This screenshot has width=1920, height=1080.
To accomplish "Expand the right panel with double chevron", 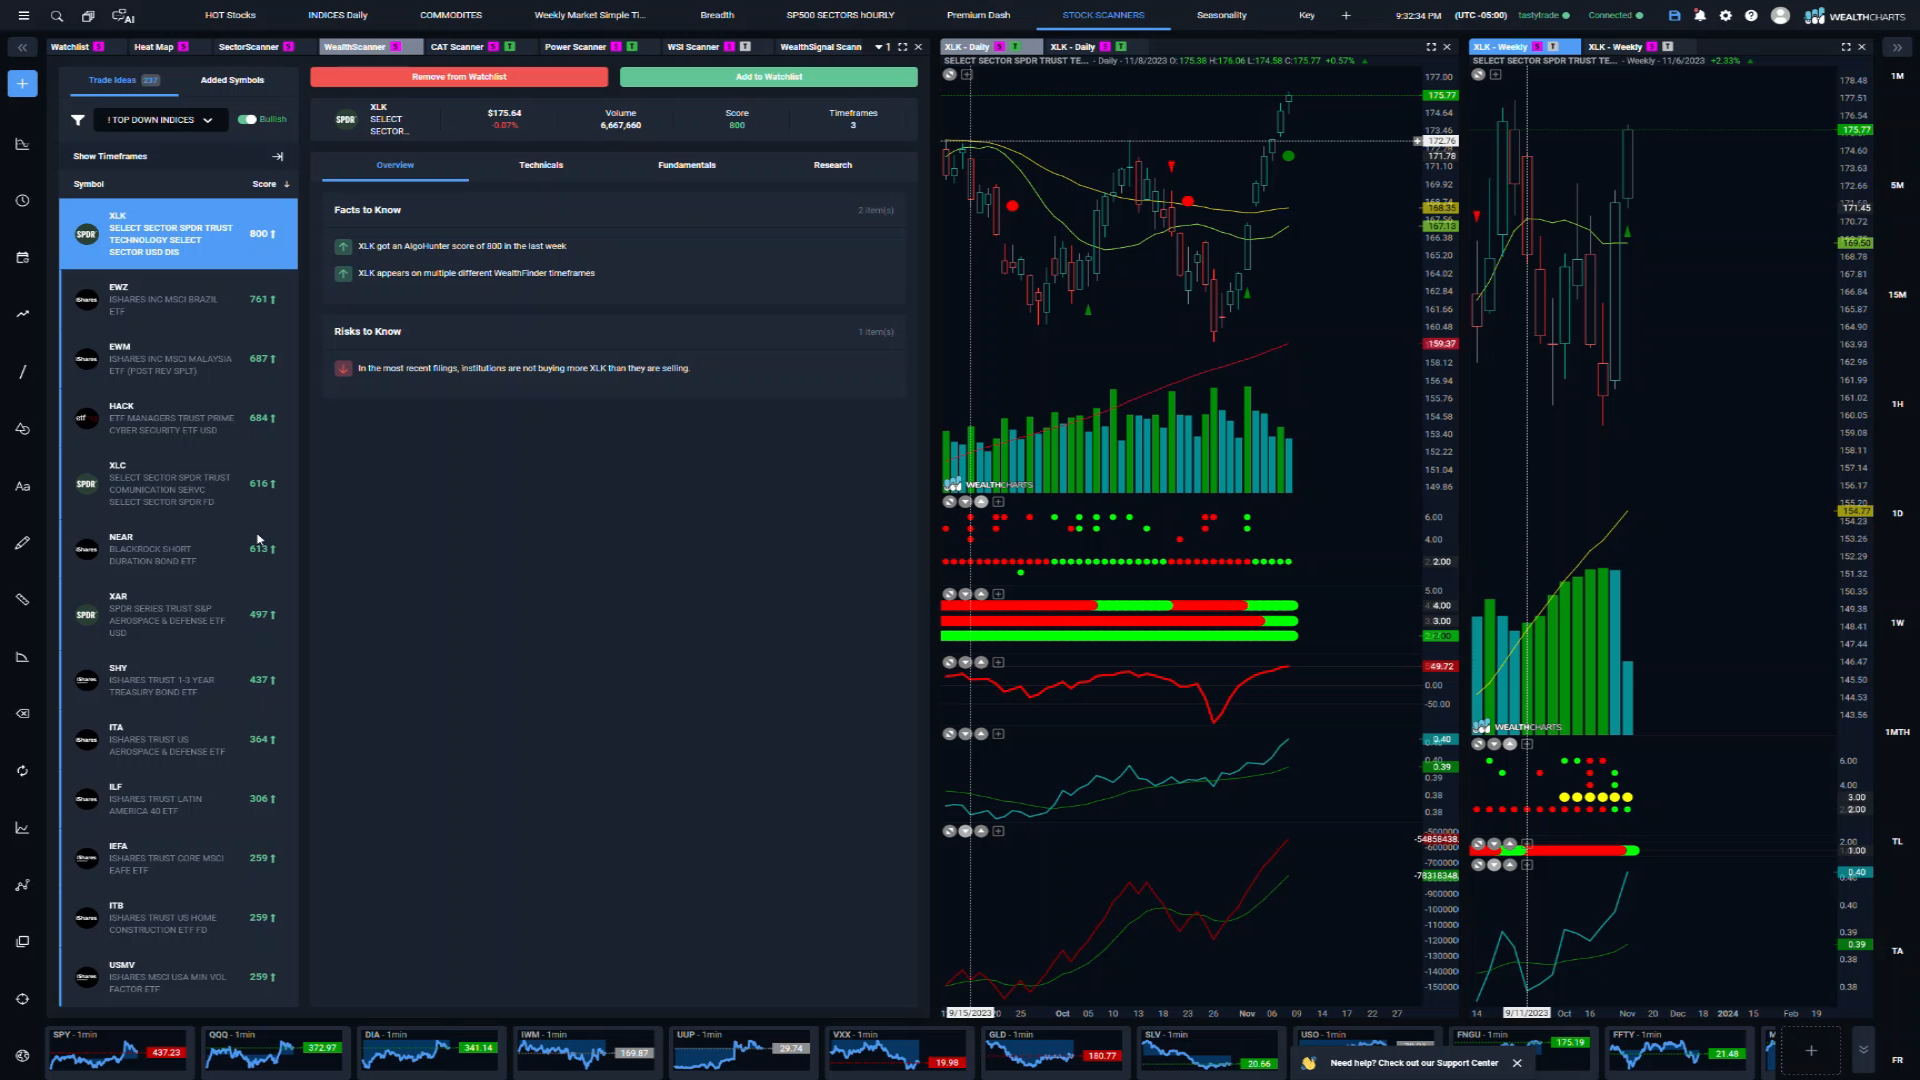I will (x=1897, y=47).
